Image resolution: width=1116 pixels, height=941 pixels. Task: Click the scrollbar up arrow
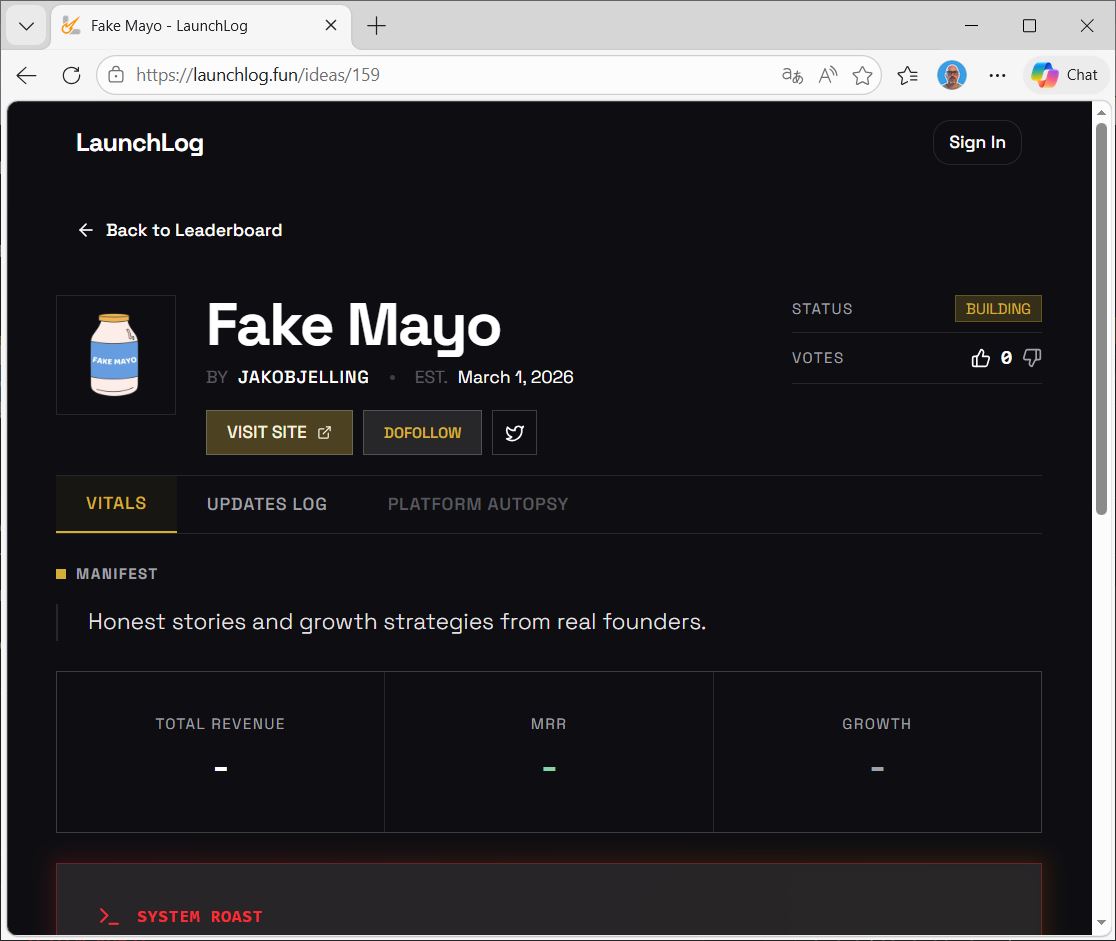pyautogui.click(x=1101, y=112)
